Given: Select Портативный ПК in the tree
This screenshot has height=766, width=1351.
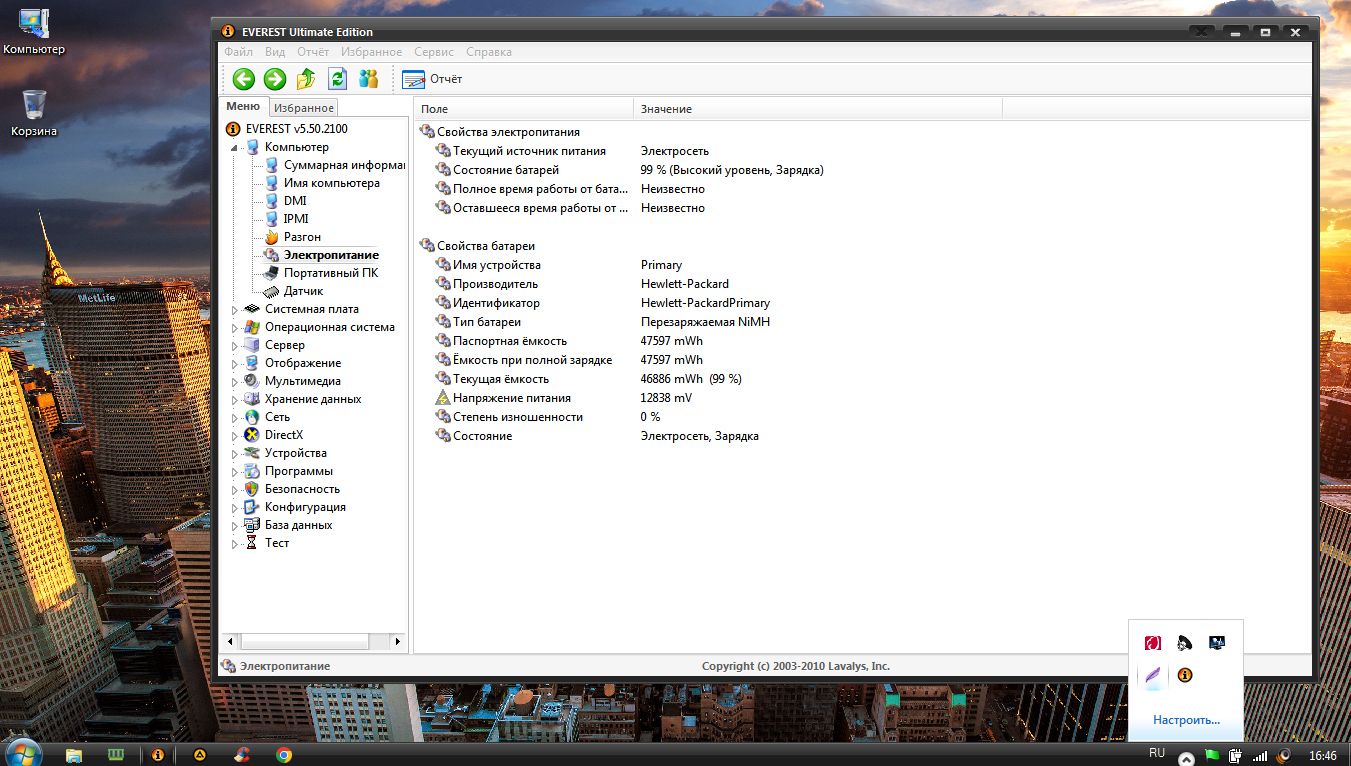Looking at the screenshot, I should pyautogui.click(x=330, y=273).
